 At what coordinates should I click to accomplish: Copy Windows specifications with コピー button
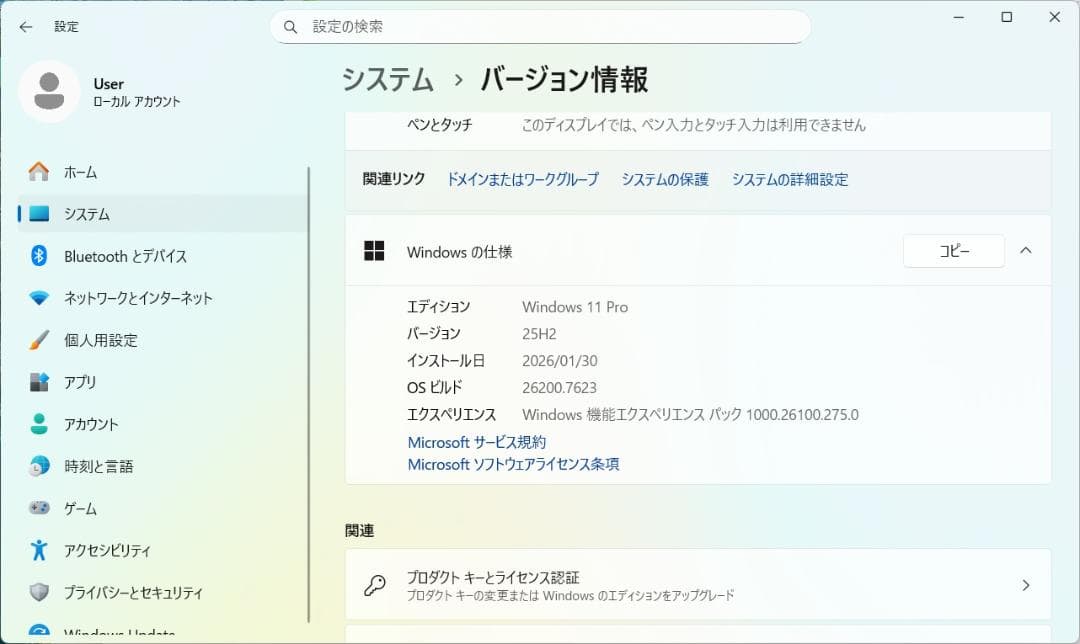(x=954, y=251)
